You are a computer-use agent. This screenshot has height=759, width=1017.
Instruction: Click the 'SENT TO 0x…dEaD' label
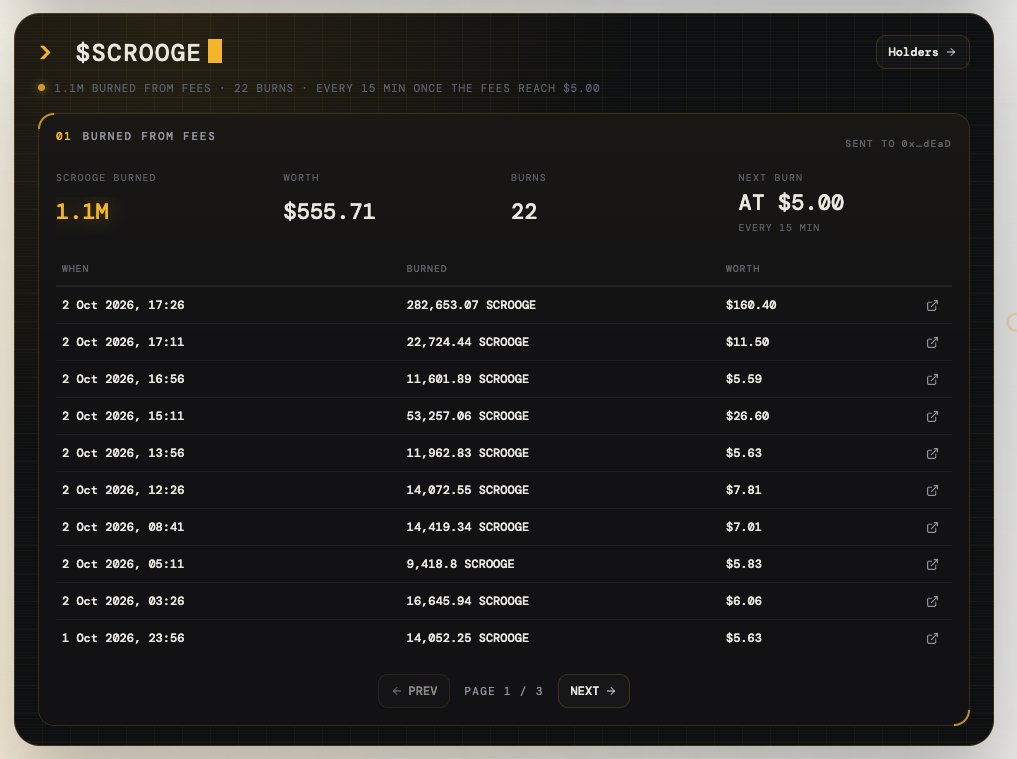(898, 143)
